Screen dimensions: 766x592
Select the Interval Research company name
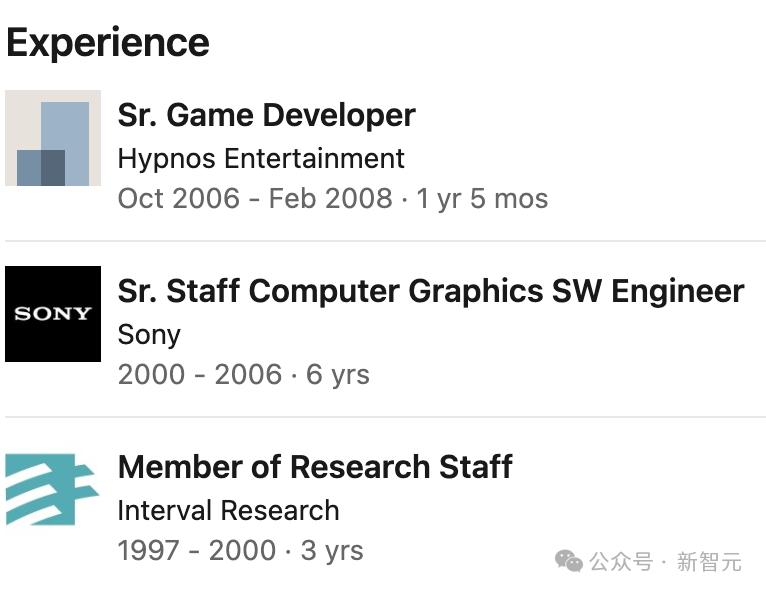pos(228,511)
